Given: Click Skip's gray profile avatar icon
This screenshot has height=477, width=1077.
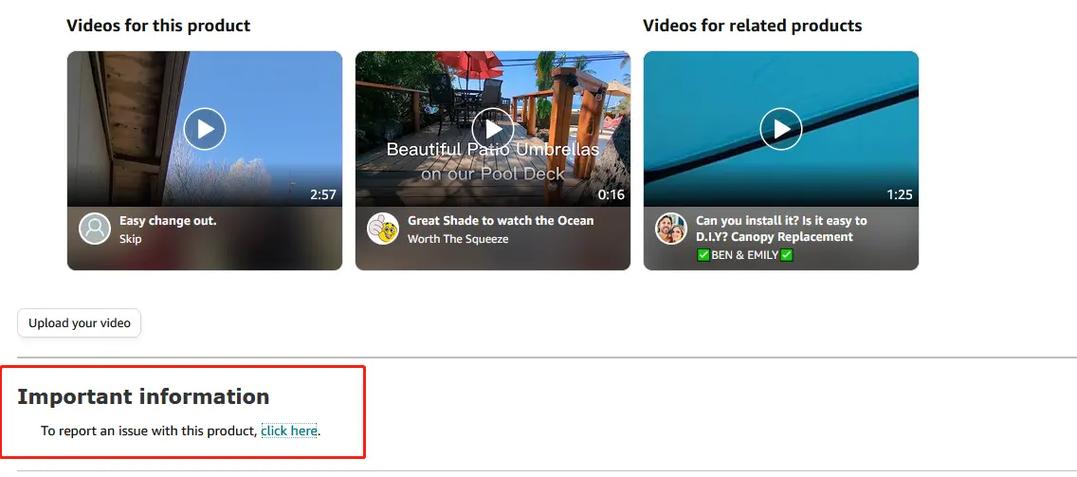Looking at the screenshot, I should [x=95, y=229].
